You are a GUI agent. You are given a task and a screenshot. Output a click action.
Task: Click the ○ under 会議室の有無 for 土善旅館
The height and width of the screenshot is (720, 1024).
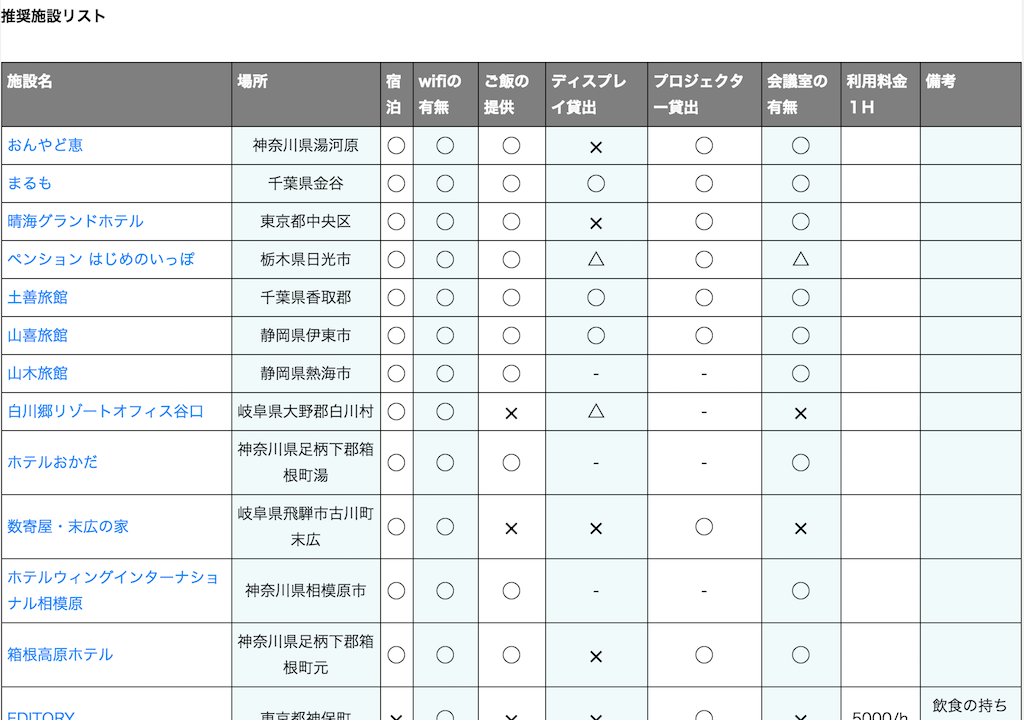(800, 297)
